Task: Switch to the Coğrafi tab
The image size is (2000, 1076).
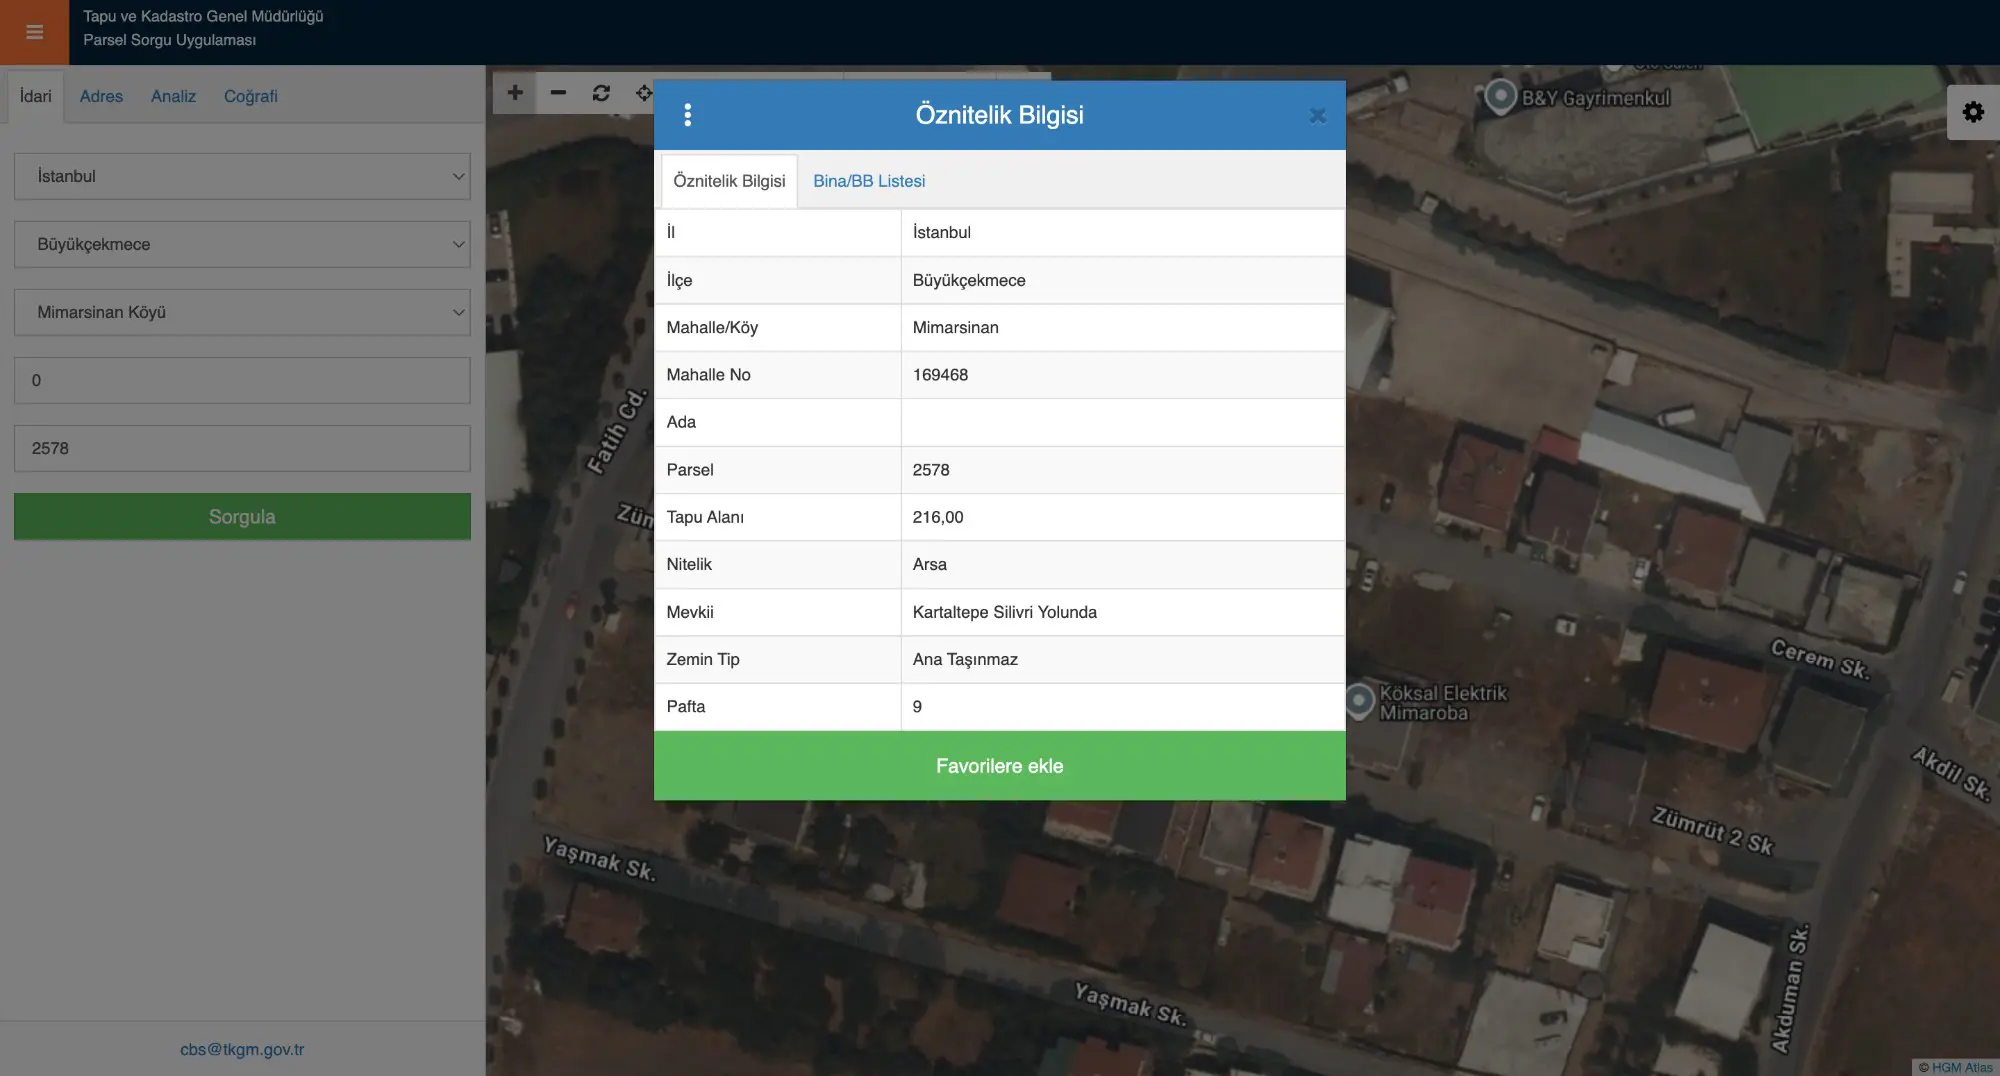Action: click(x=250, y=96)
